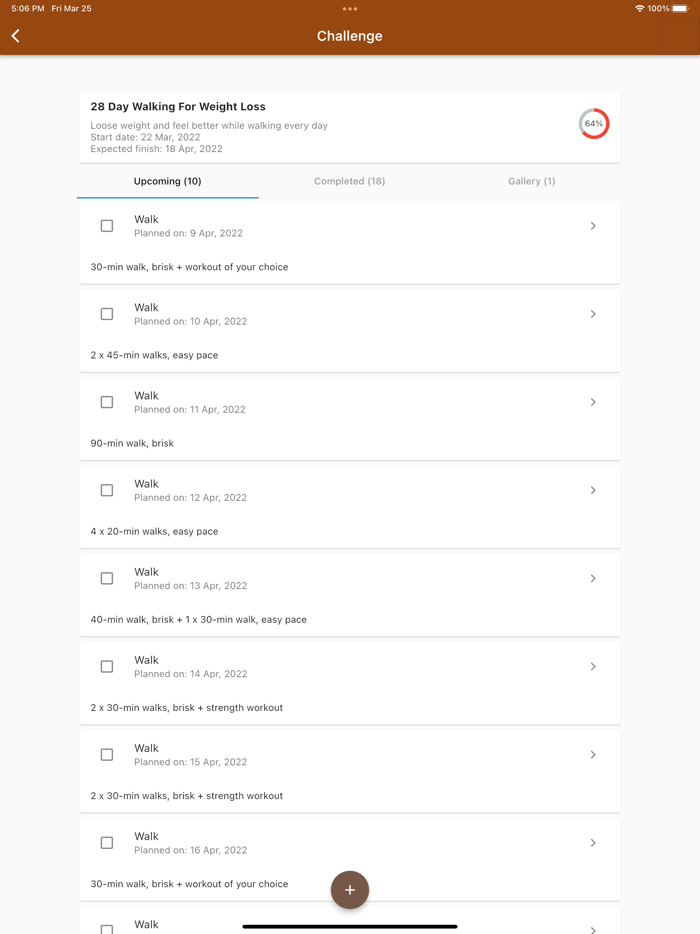Image resolution: width=700 pixels, height=934 pixels.
Task: Open the Gallery (1) tab
Action: click(x=531, y=181)
